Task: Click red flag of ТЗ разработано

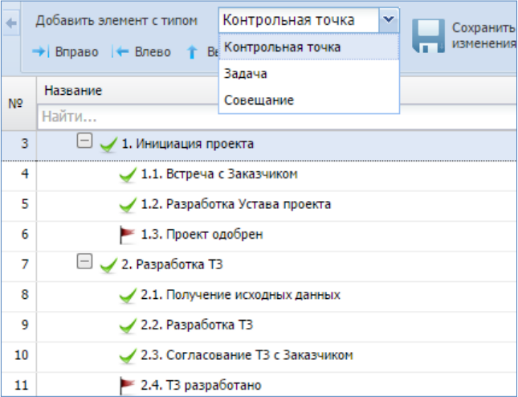Action: pos(127,386)
